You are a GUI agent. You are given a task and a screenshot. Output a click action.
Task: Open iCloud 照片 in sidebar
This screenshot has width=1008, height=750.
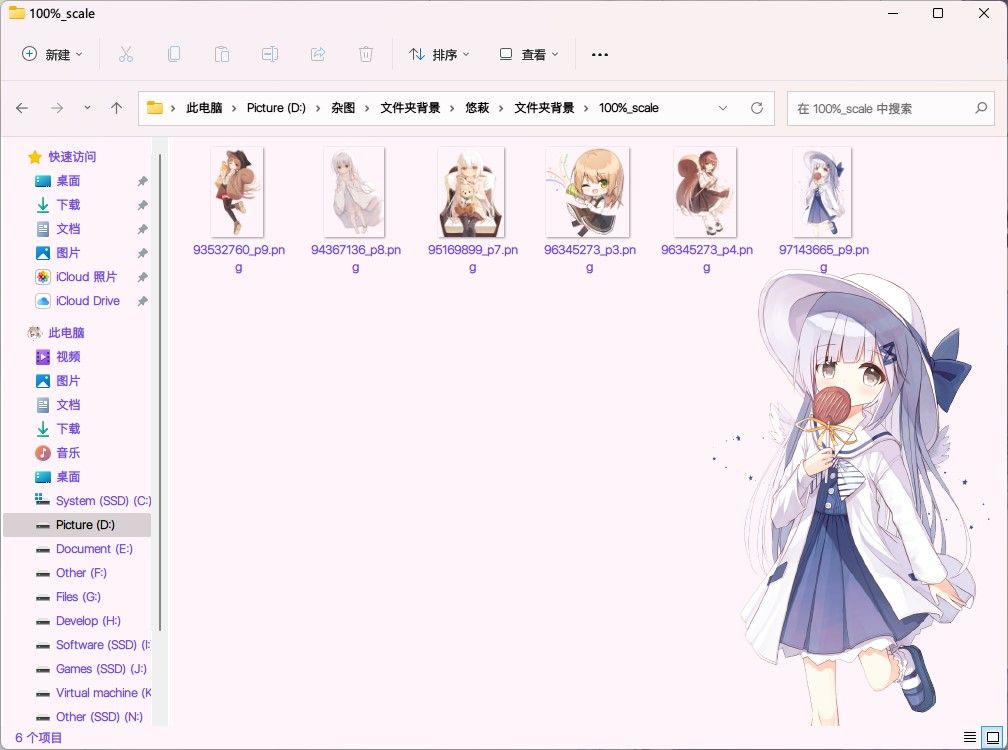click(x=86, y=277)
